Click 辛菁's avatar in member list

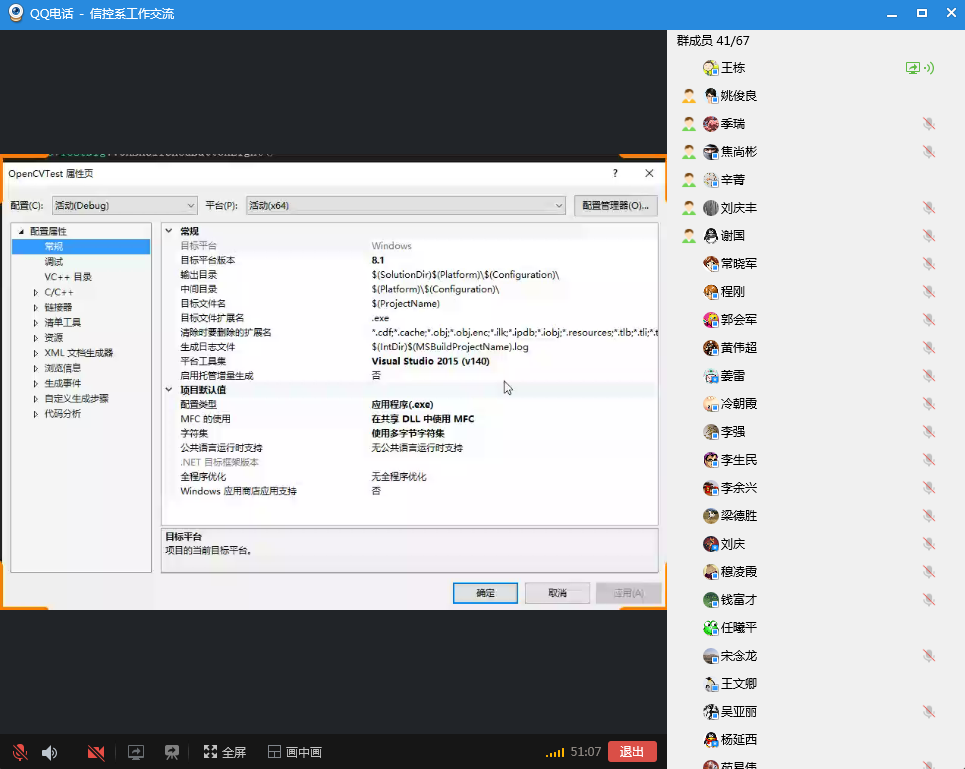point(711,180)
